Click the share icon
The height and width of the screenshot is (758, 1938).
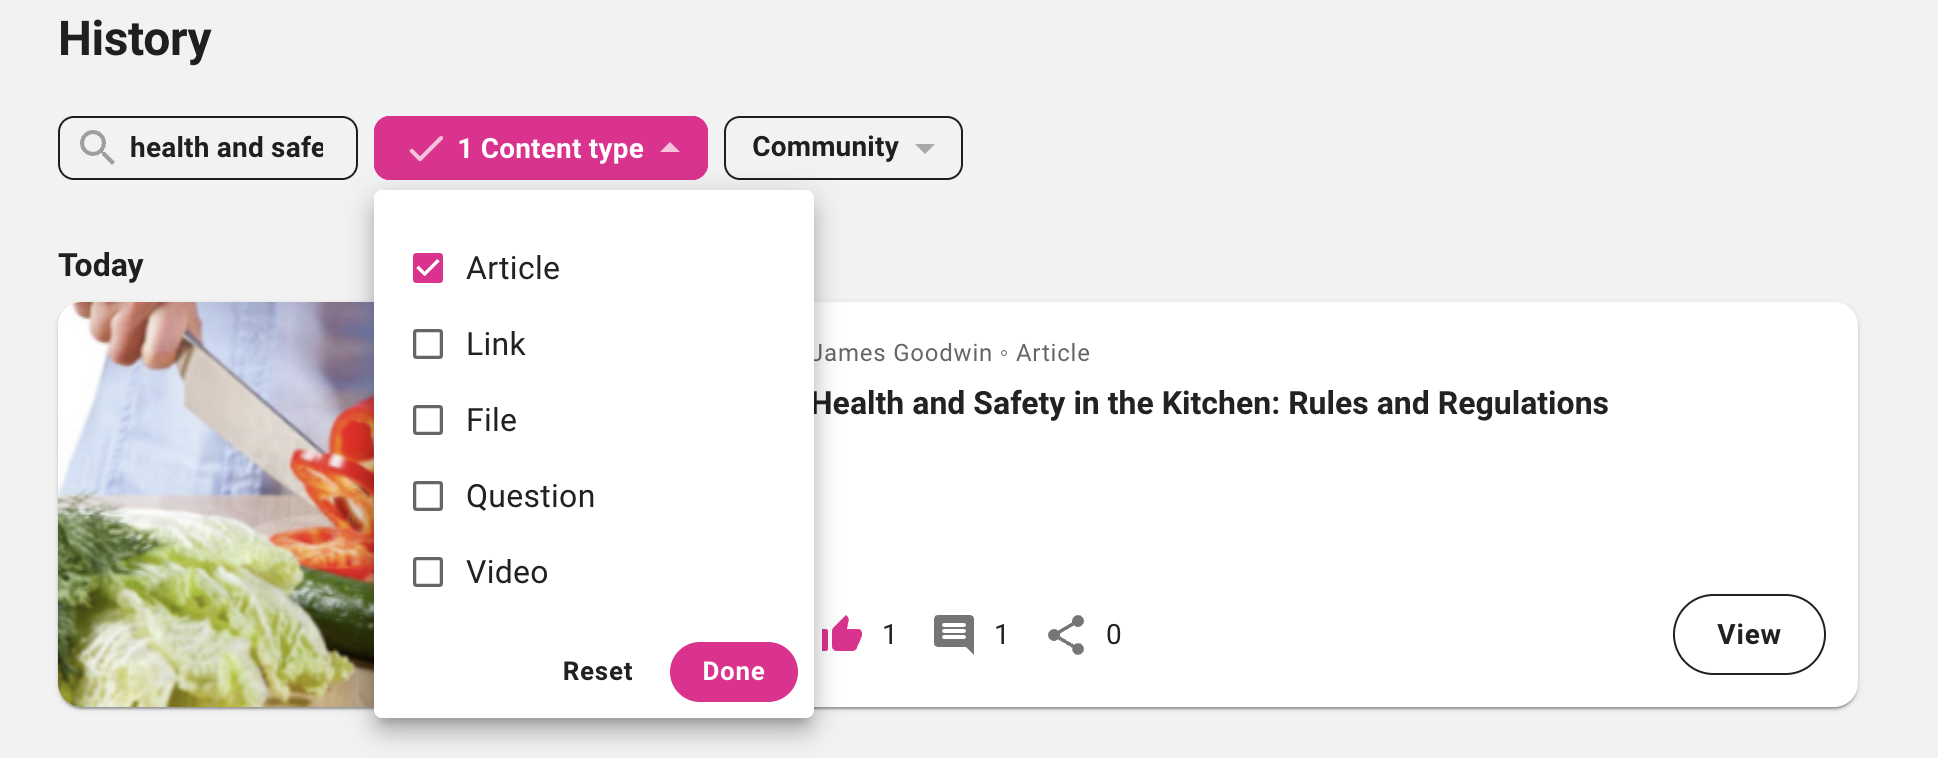pyautogui.click(x=1066, y=634)
